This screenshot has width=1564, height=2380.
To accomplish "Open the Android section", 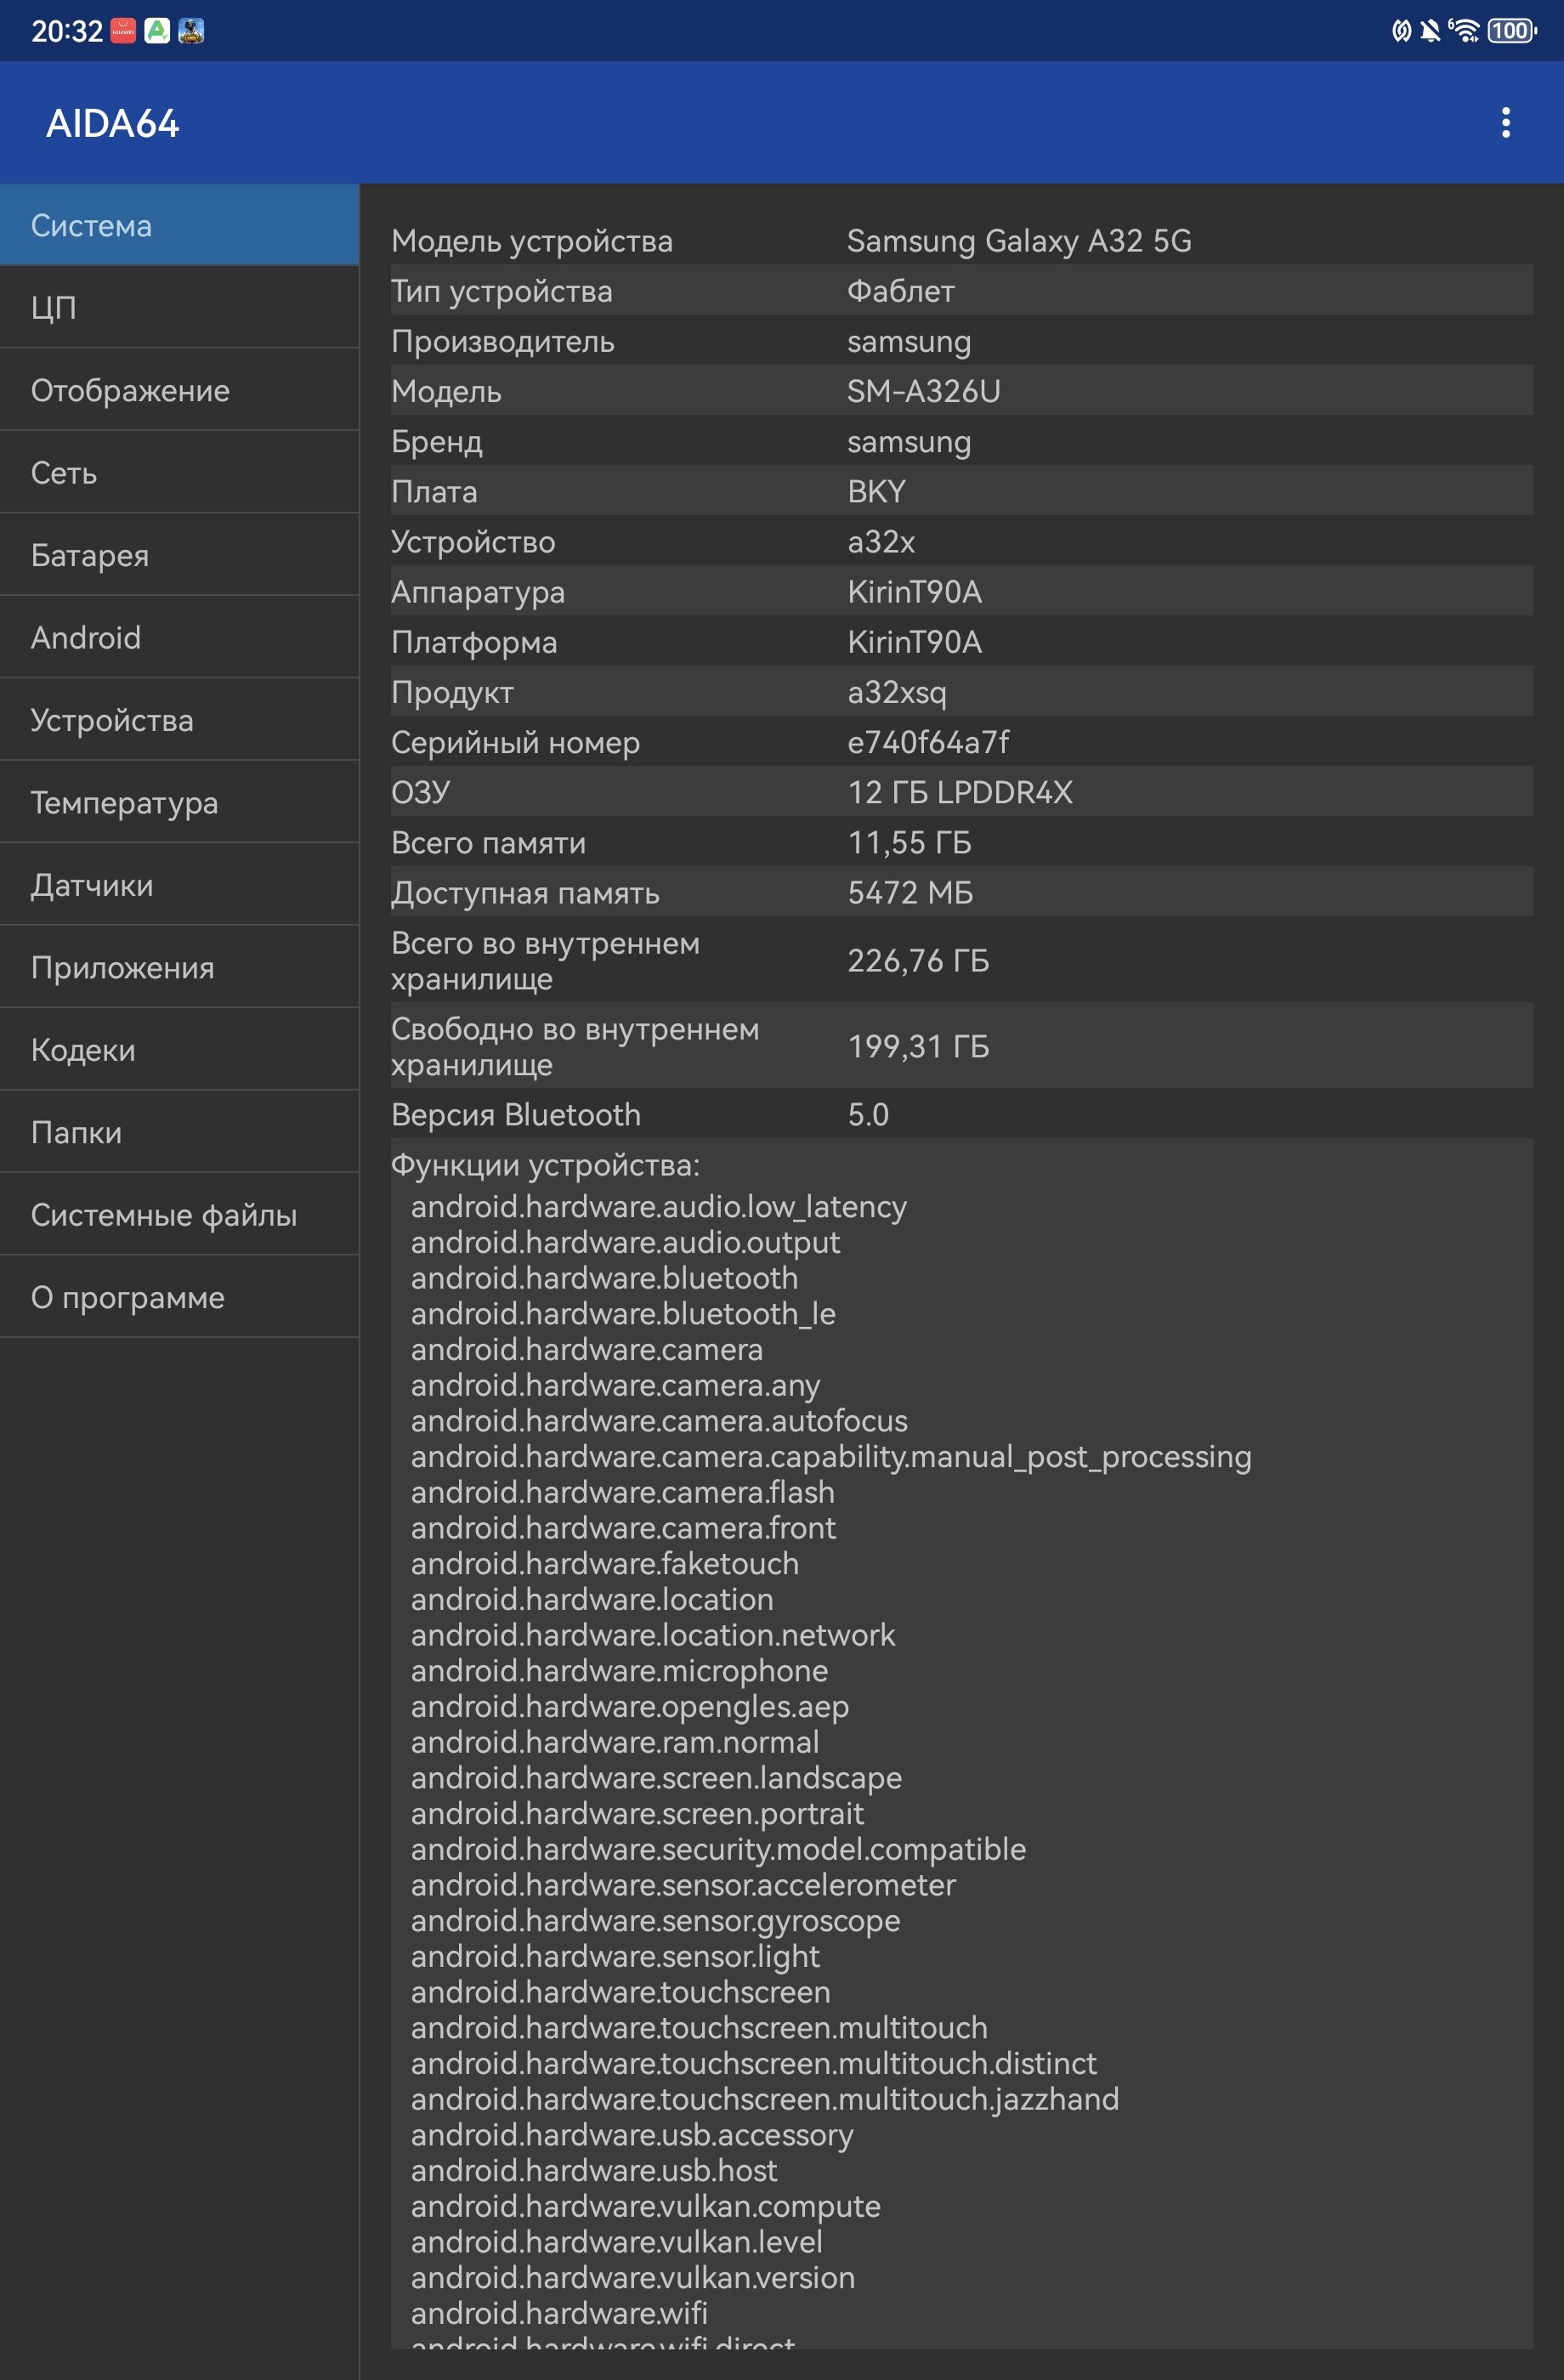I will pos(180,637).
